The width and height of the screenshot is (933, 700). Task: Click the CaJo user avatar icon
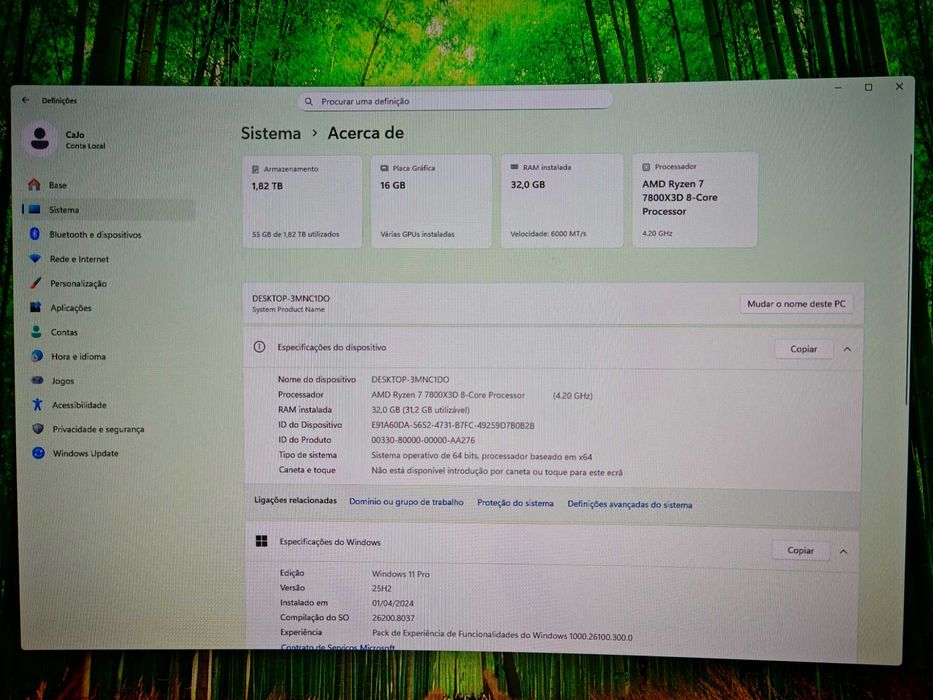(40, 138)
